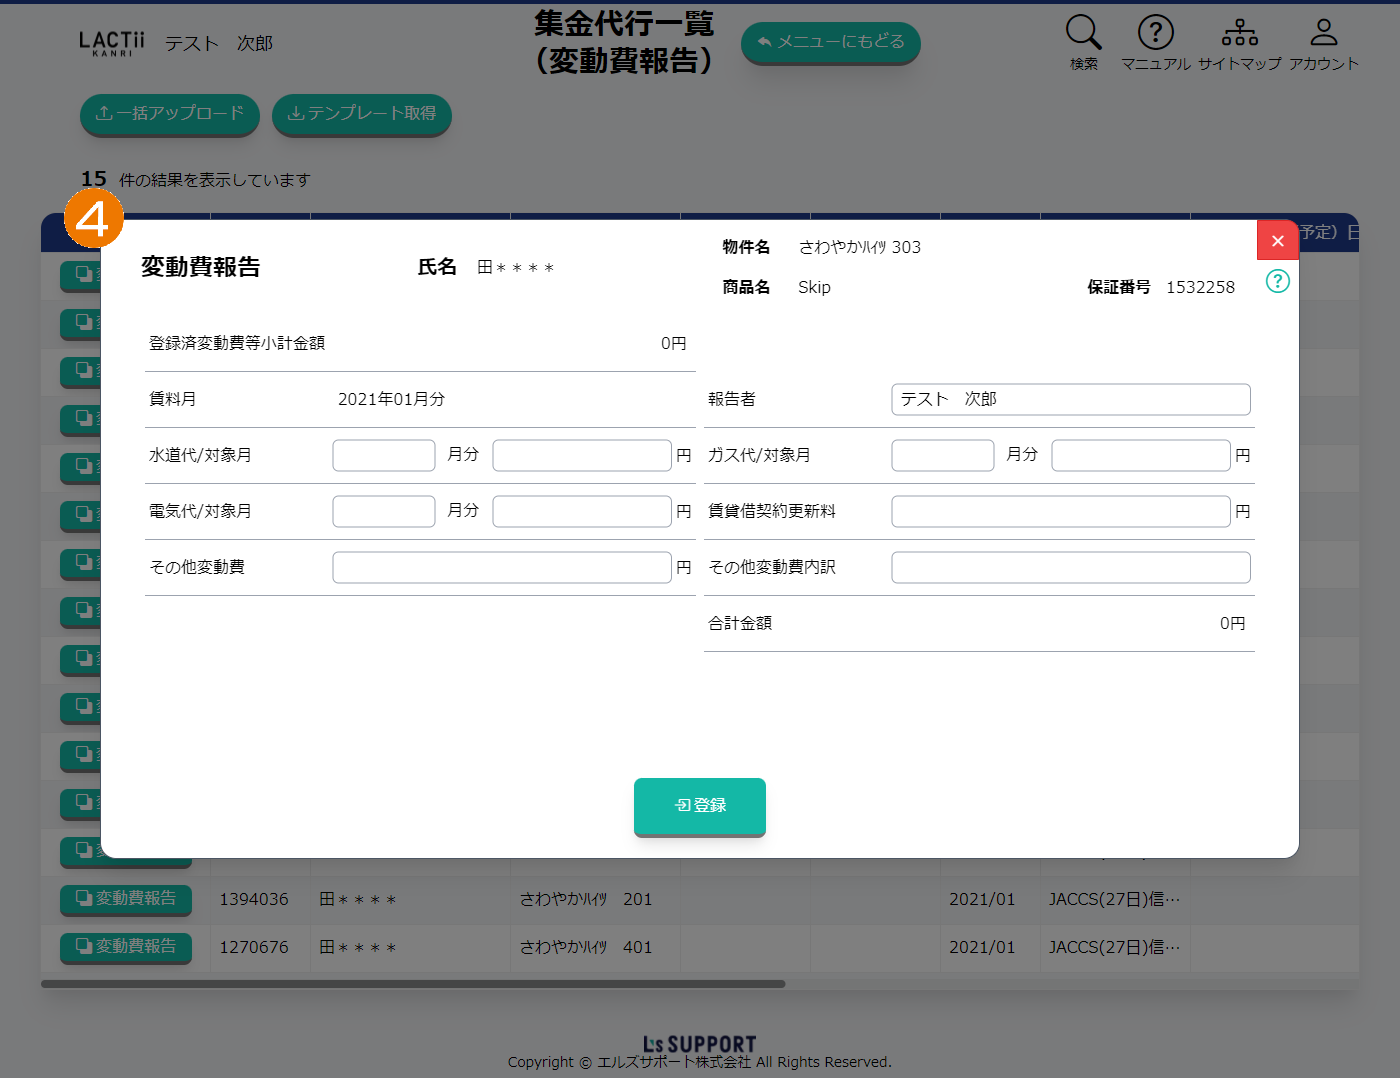The width and height of the screenshot is (1400, 1078).
Task: Click the 登録 button
Action: click(x=699, y=806)
